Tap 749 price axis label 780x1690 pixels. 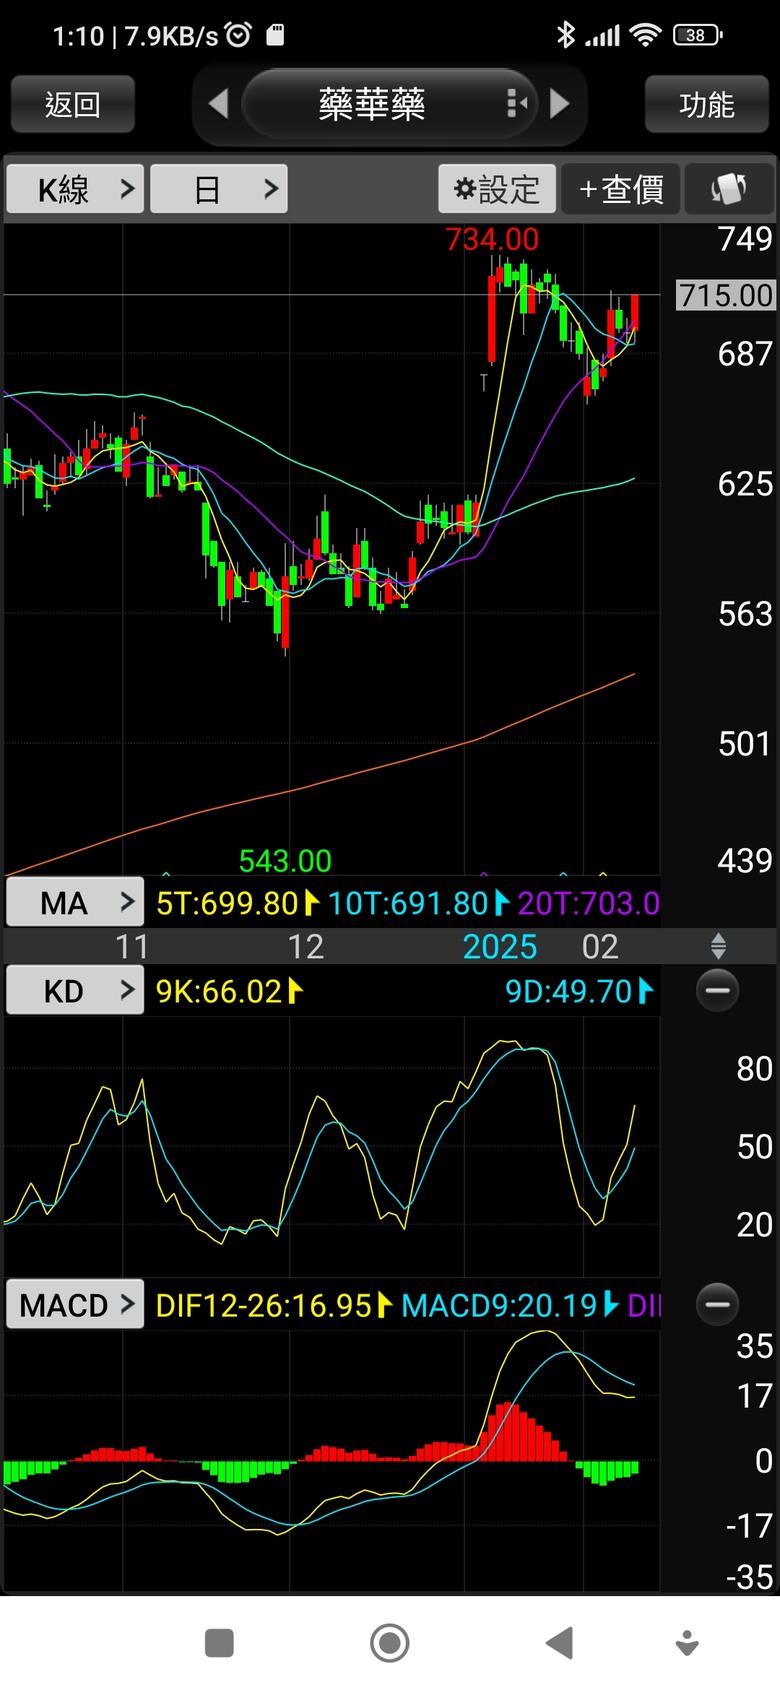pos(745,238)
